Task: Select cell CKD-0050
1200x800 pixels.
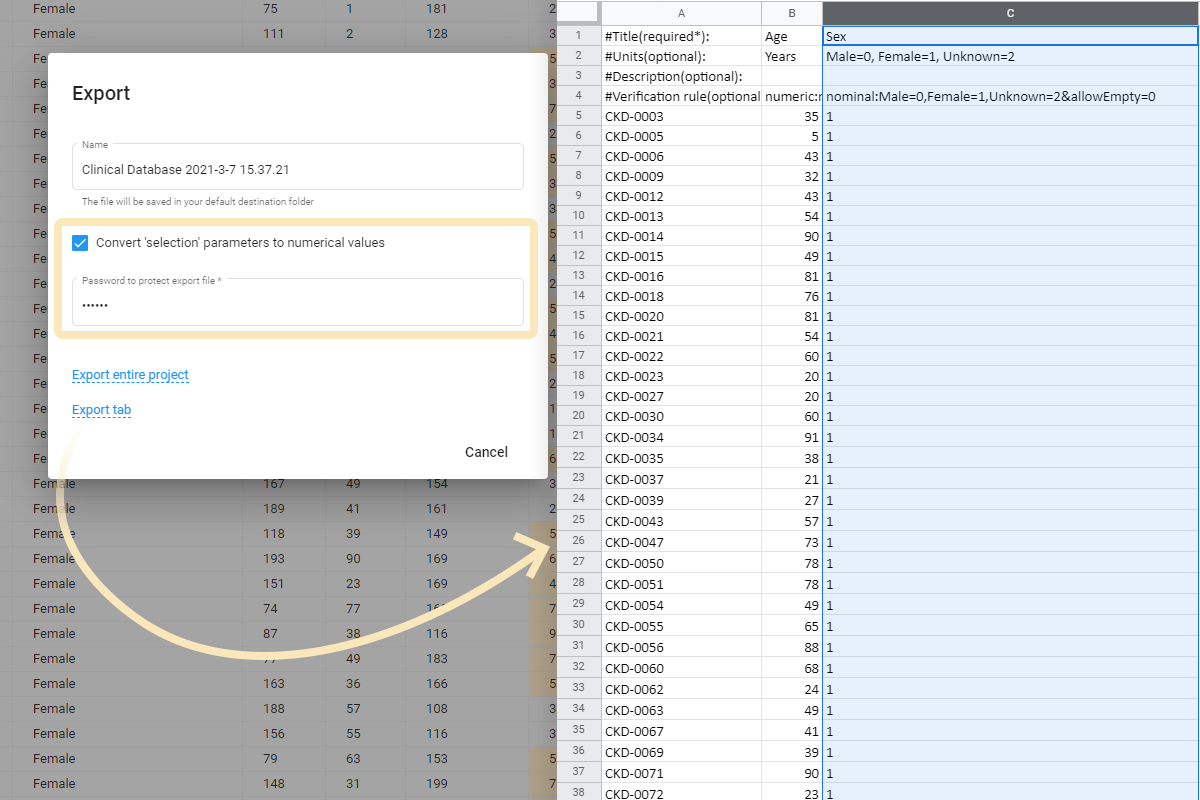Action: 681,563
